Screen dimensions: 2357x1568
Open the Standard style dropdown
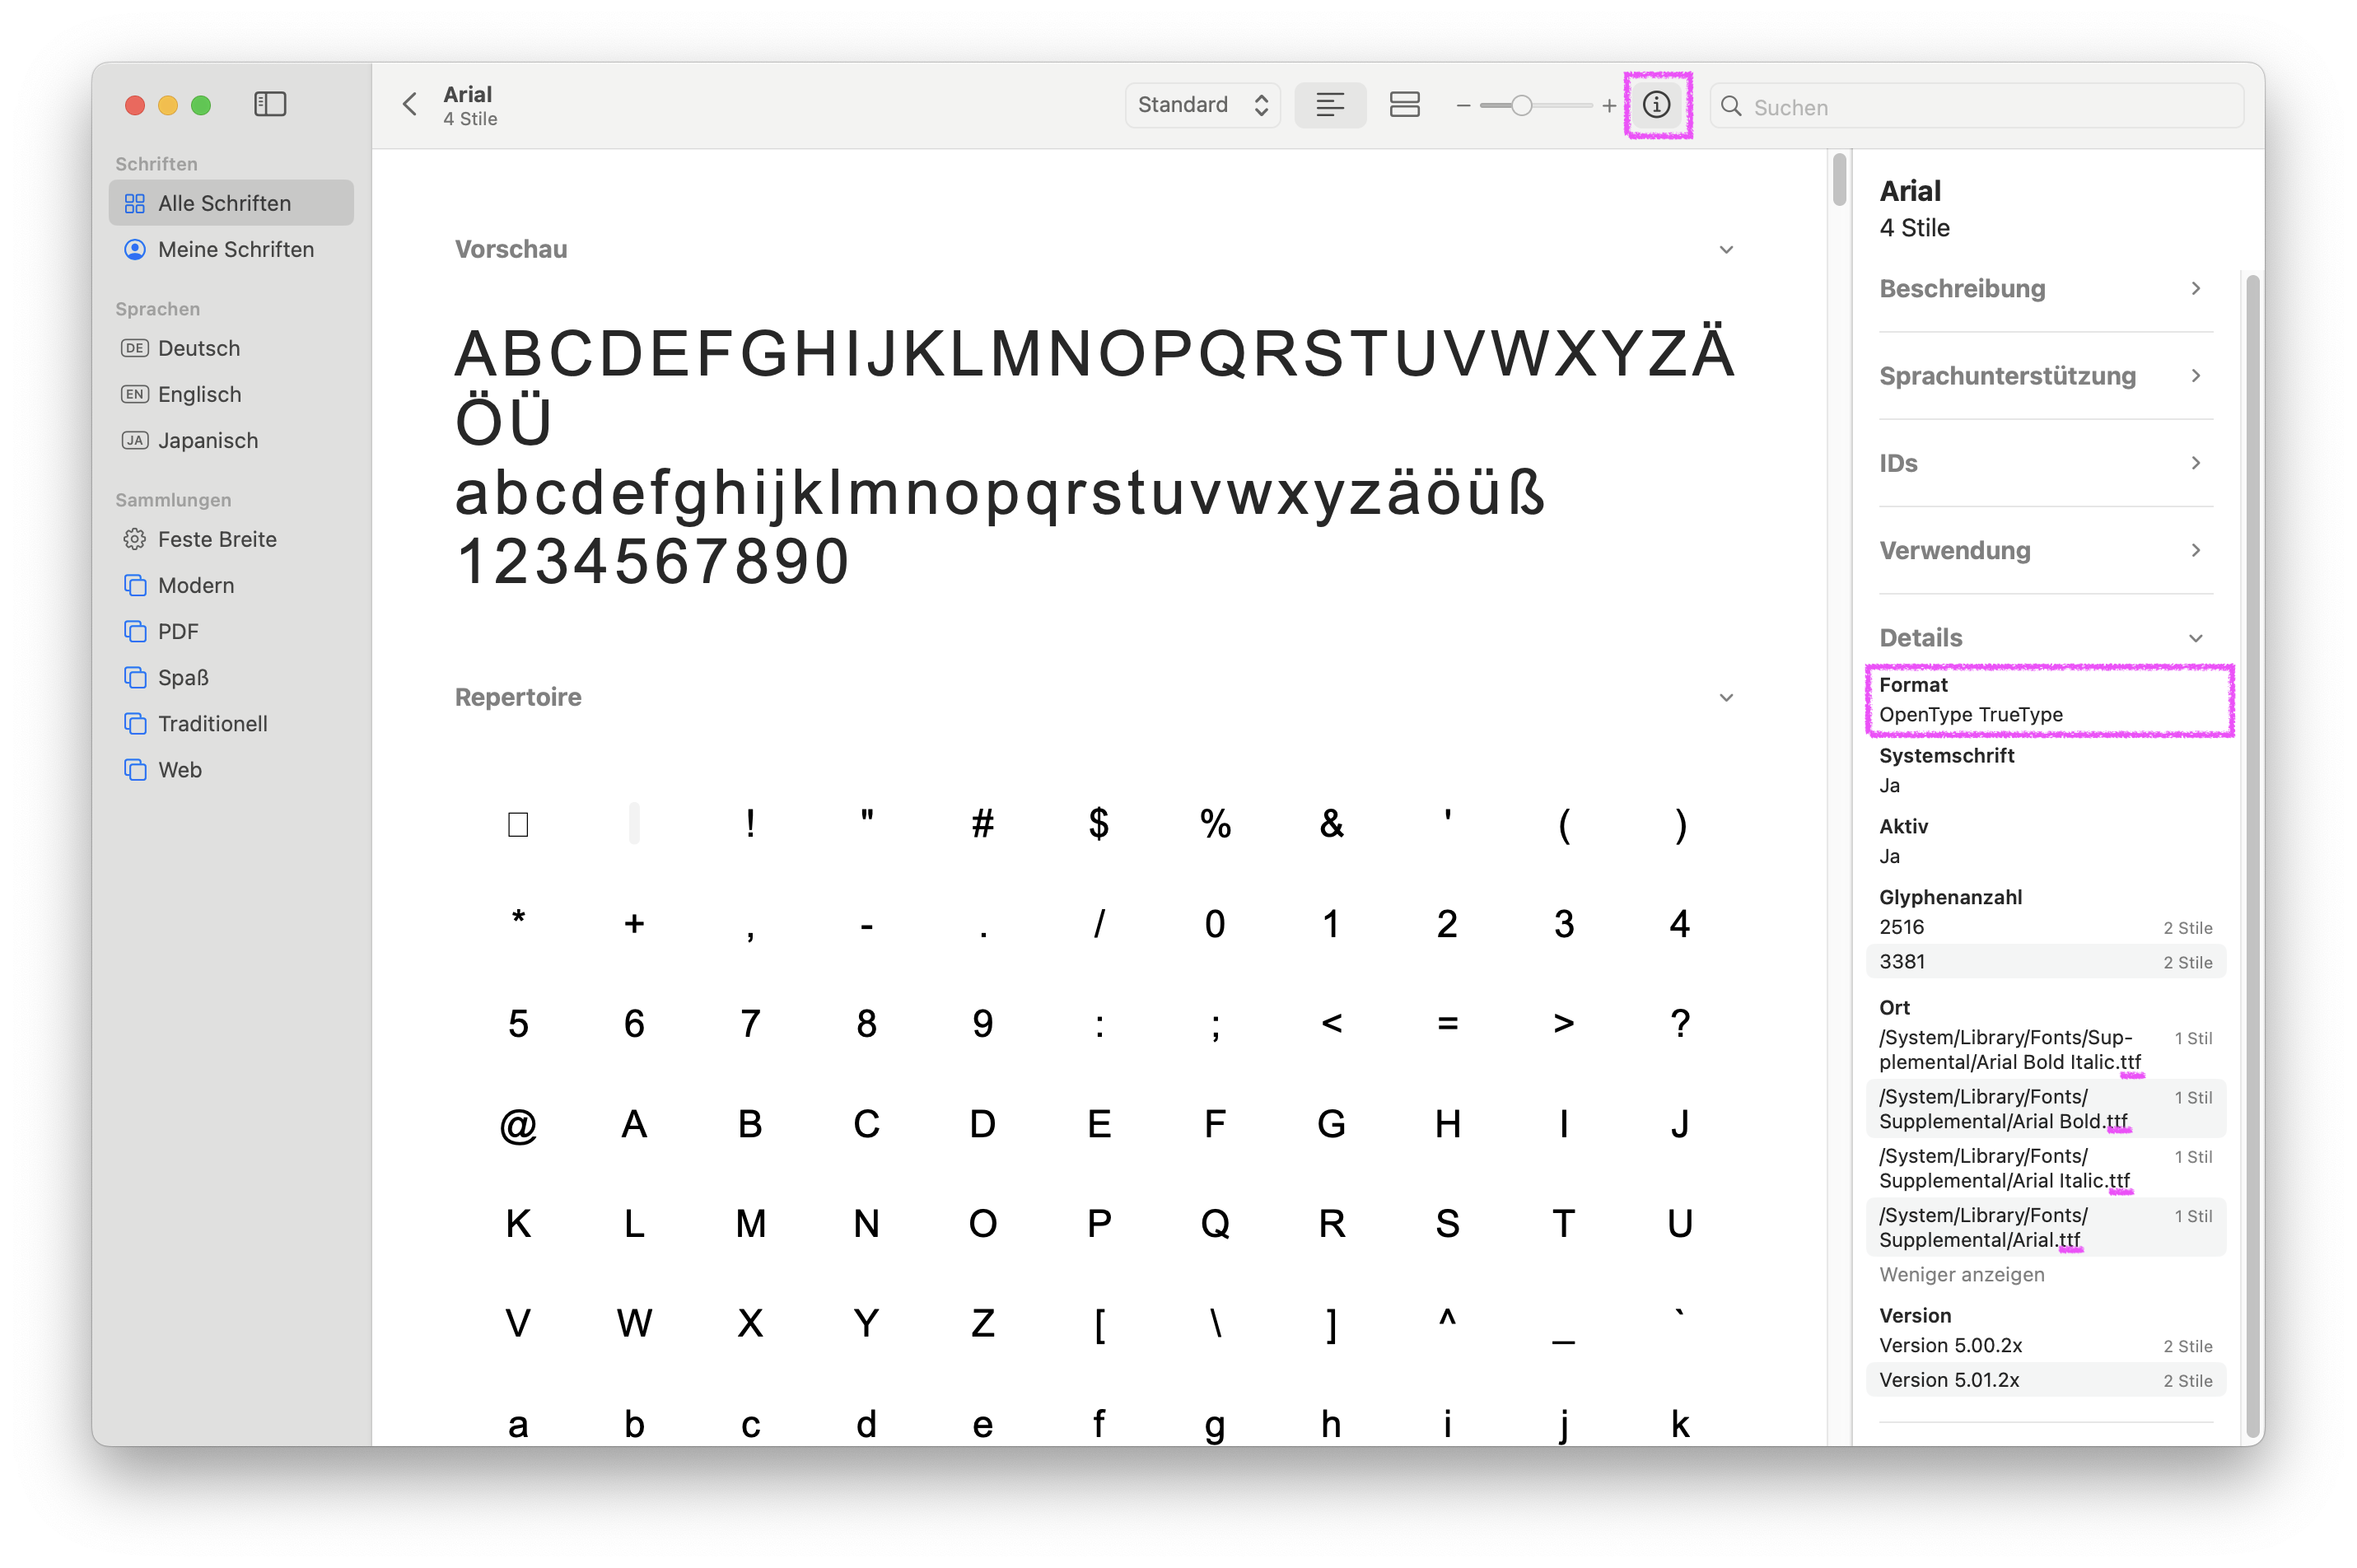pos(1202,105)
